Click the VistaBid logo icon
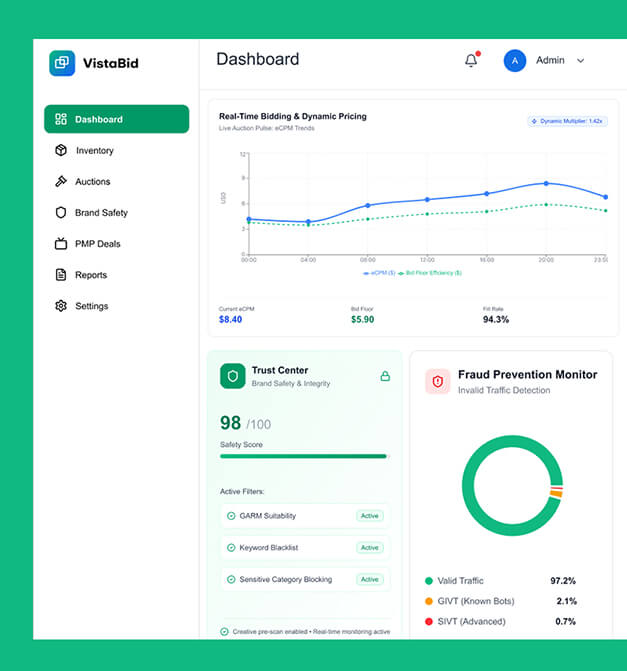627x671 pixels. coord(62,63)
